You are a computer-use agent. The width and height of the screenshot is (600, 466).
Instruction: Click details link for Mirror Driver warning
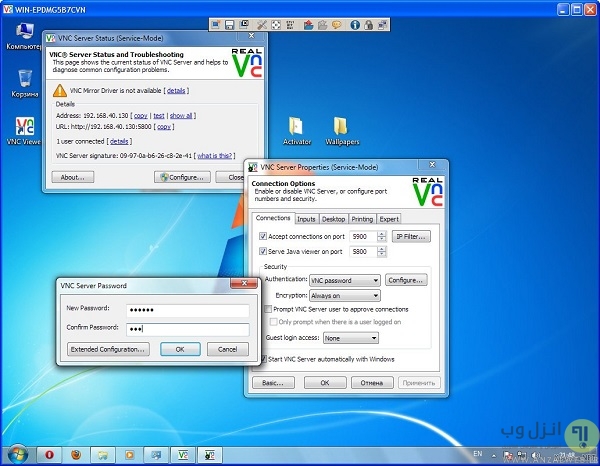point(176,91)
